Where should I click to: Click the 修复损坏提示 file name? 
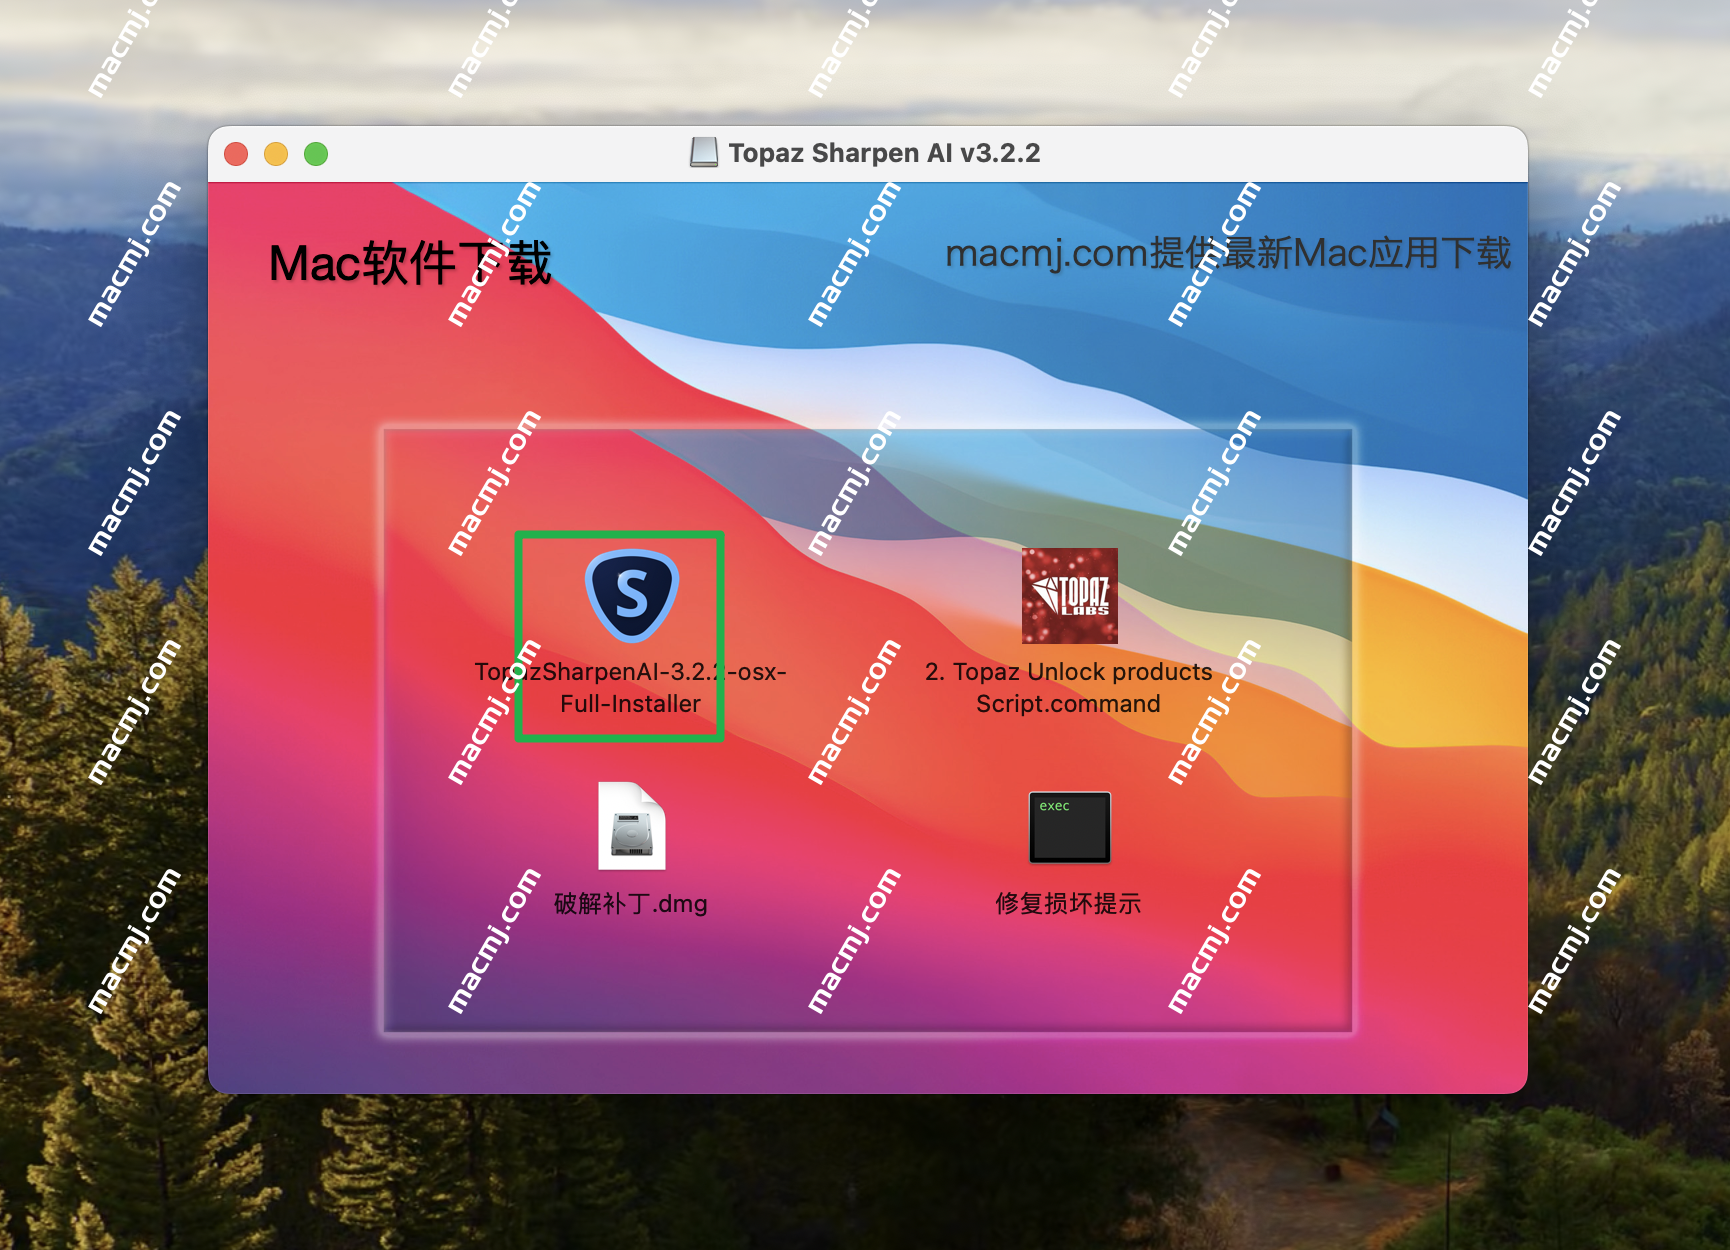1068,904
